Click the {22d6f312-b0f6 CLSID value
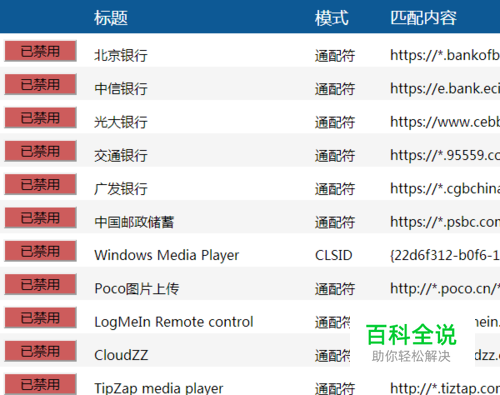Screen dimensions: 500x395 click(445, 255)
